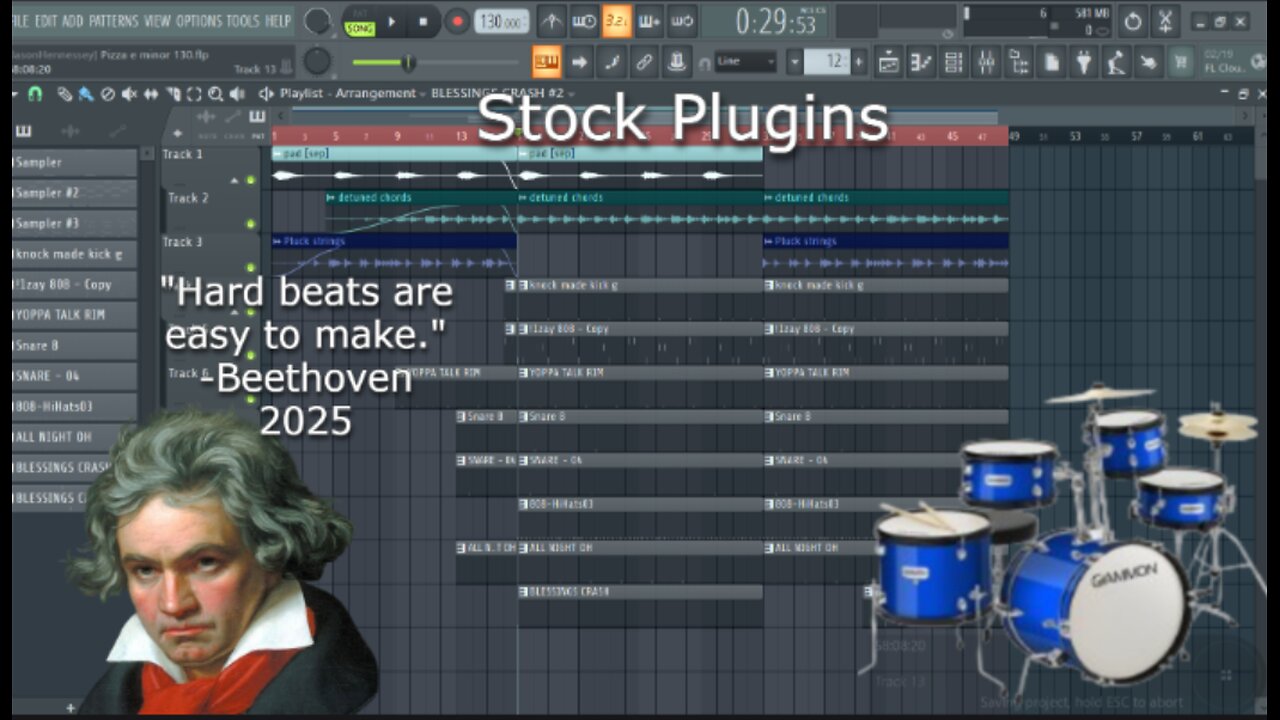Image resolution: width=1280 pixels, height=720 pixels.
Task: Select the Slice tool in playlist toolbar
Action: coord(173,94)
